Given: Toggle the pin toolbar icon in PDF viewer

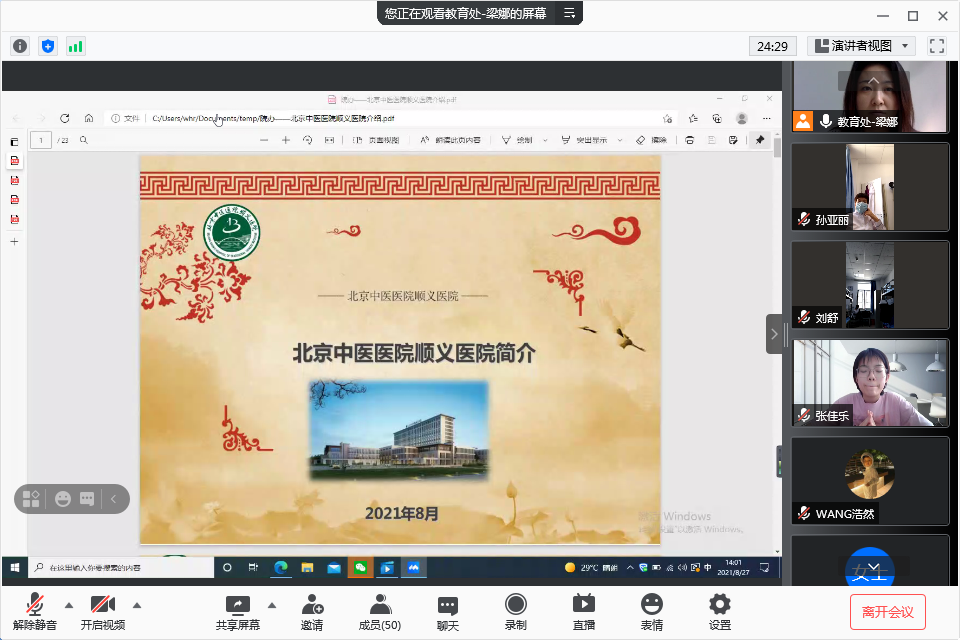Looking at the screenshot, I should [x=760, y=140].
